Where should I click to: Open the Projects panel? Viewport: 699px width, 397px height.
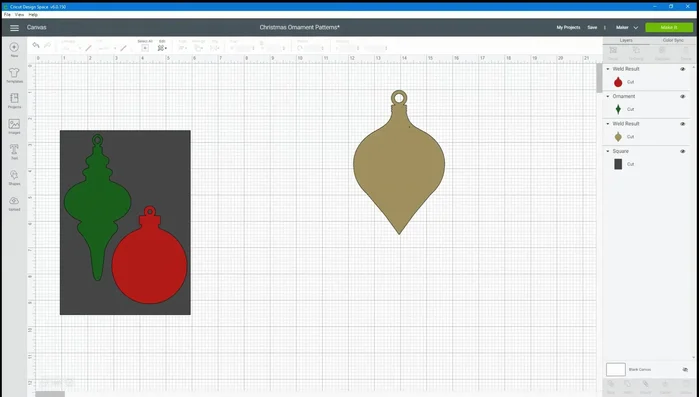coord(14,101)
